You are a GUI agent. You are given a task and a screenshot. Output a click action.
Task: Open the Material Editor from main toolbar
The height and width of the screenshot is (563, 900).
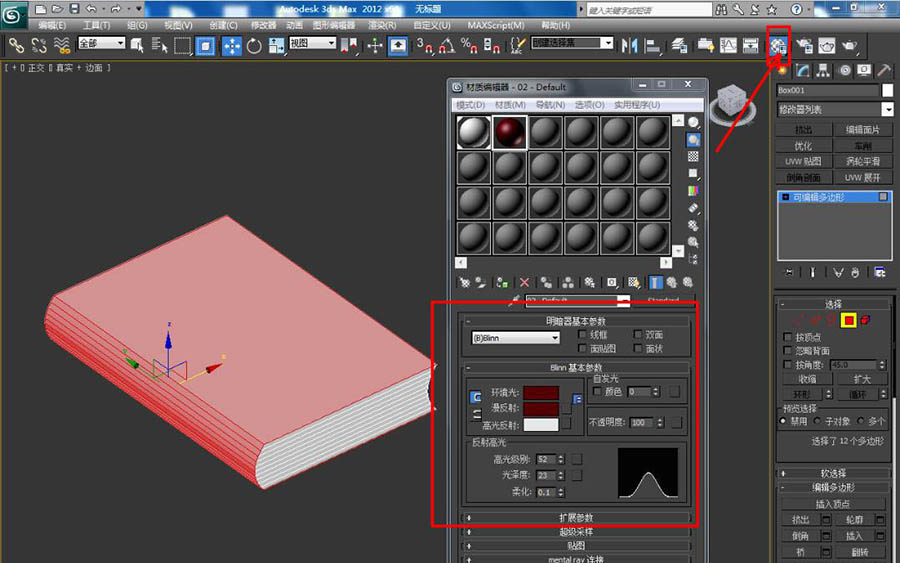pyautogui.click(x=778, y=45)
